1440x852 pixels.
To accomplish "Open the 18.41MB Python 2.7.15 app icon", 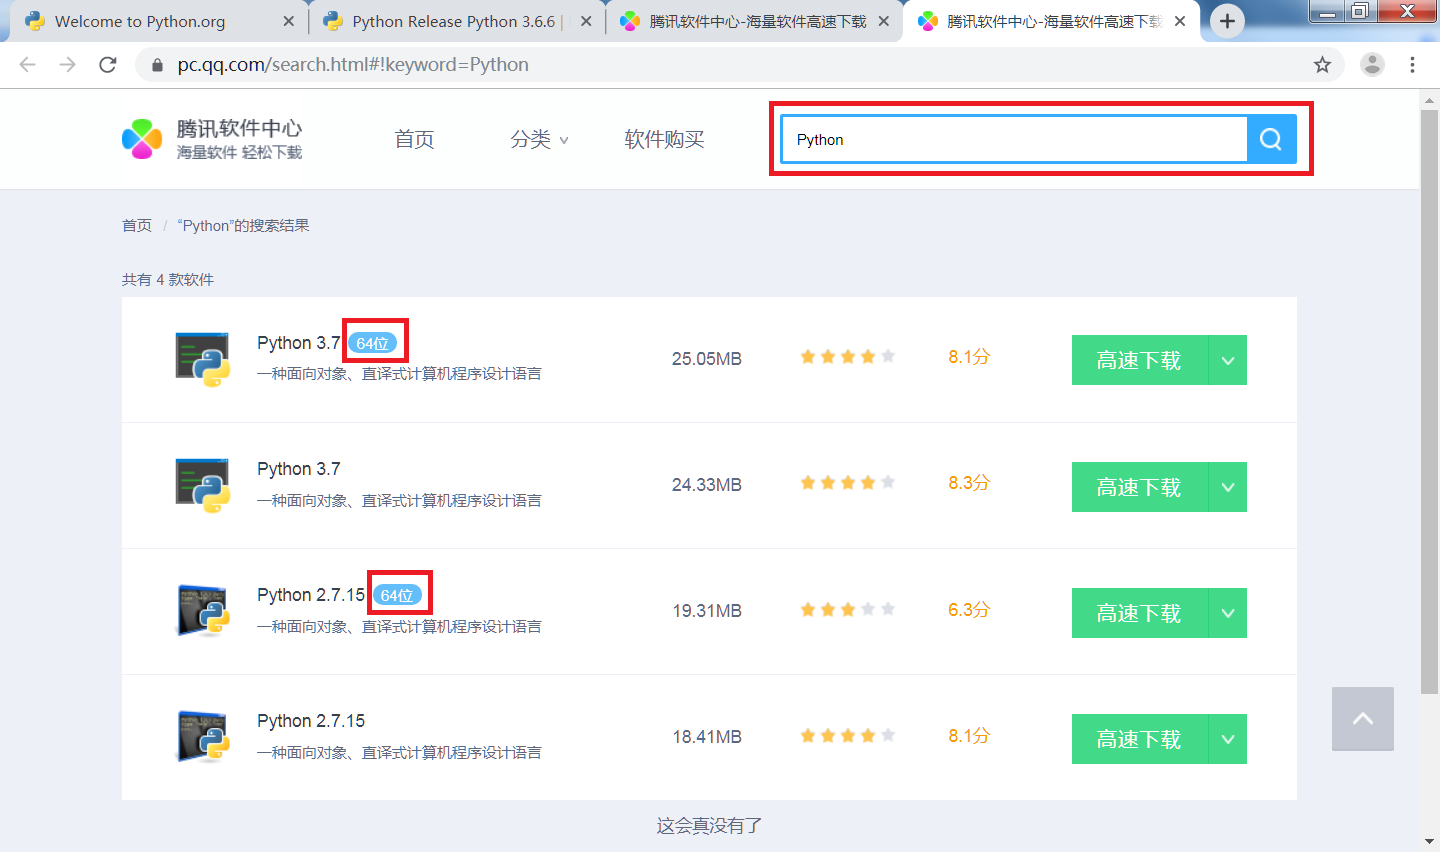I will [203, 737].
